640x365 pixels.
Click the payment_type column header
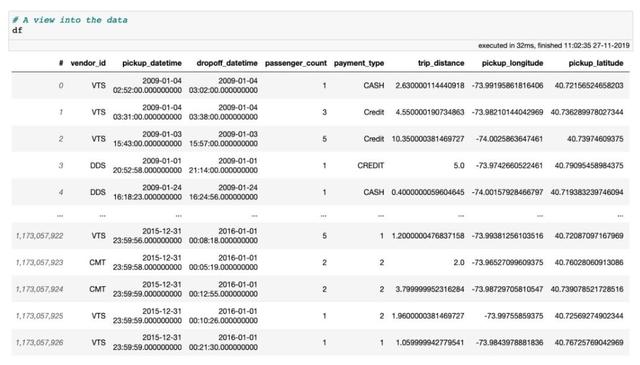tap(359, 63)
